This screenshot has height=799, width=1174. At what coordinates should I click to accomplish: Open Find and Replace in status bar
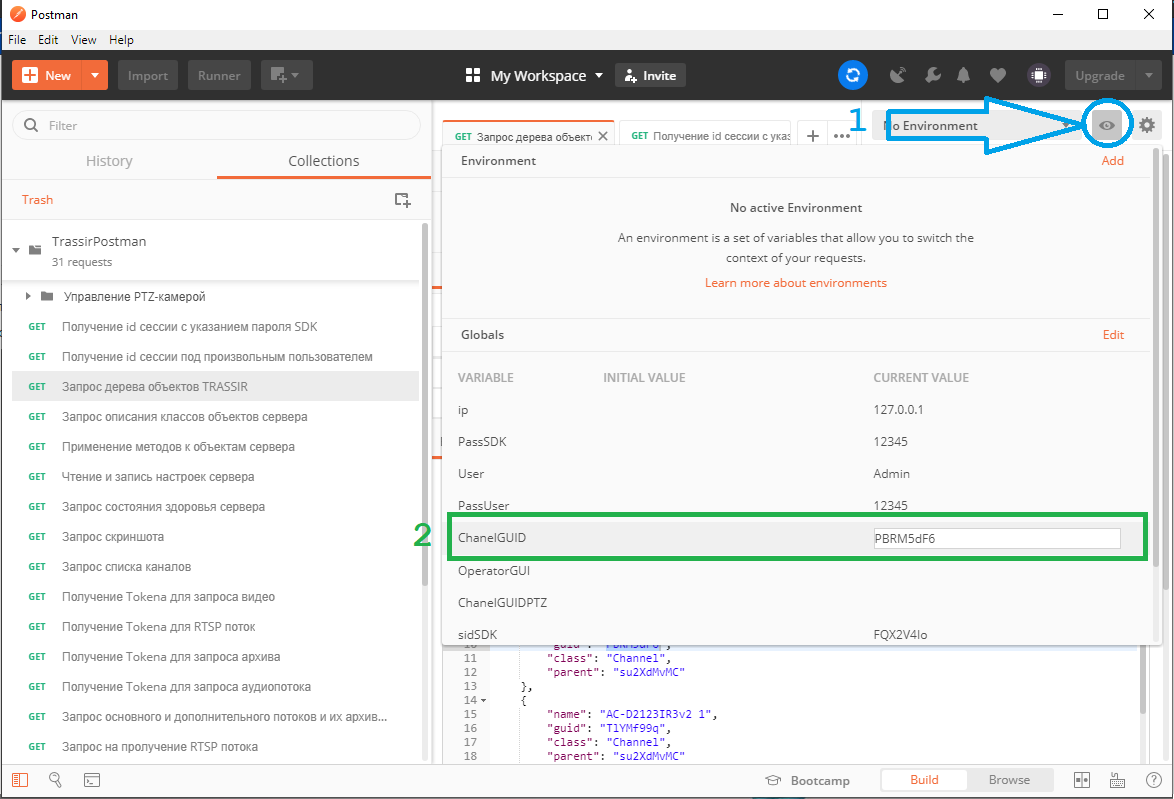[x=55, y=780]
